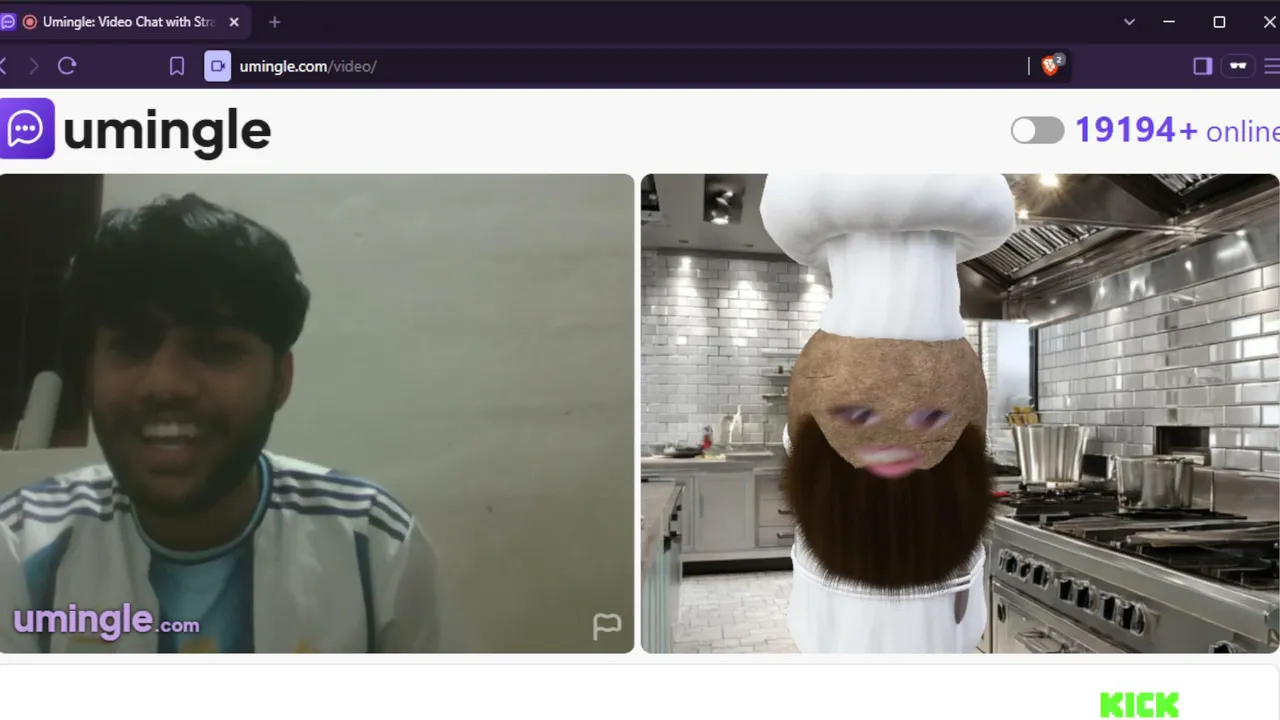Click the private window glasses icon
1280x720 pixels.
click(x=1238, y=66)
